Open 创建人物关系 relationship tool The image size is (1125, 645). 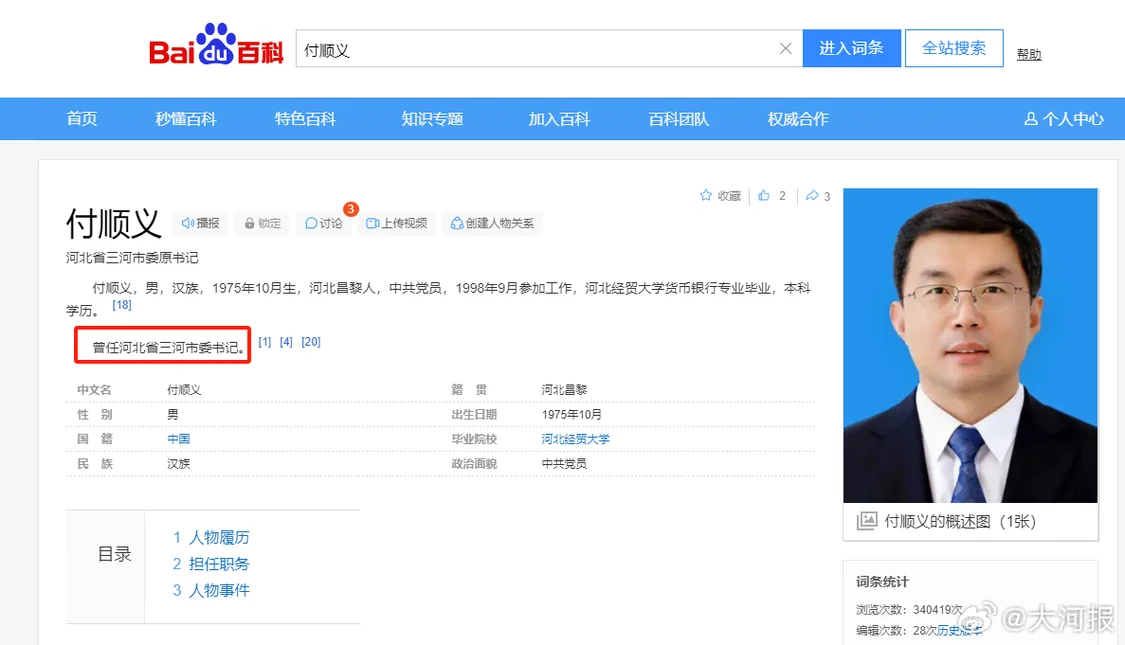(x=457, y=223)
